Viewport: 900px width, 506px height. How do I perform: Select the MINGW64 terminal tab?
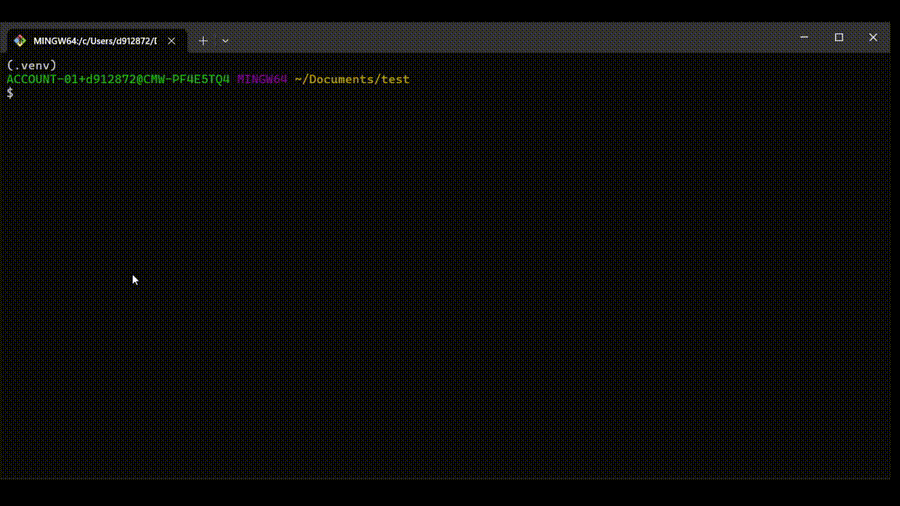(x=96, y=41)
